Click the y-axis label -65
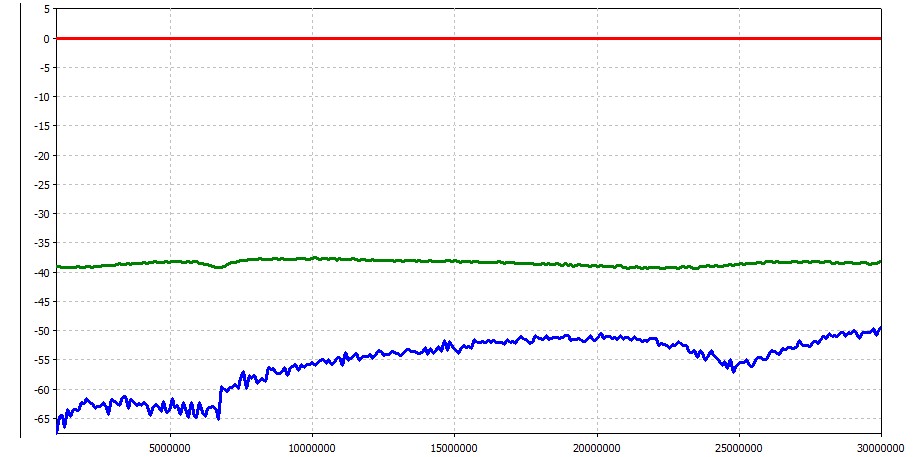 41,418
